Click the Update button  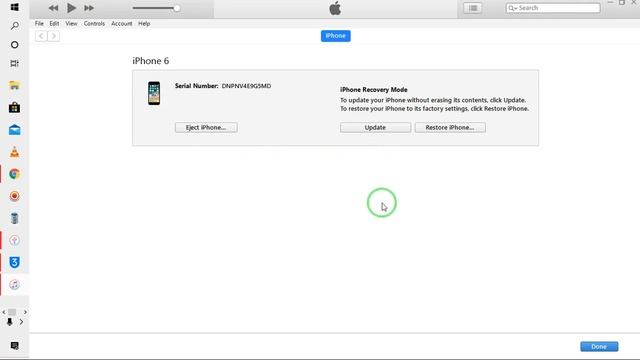point(375,127)
